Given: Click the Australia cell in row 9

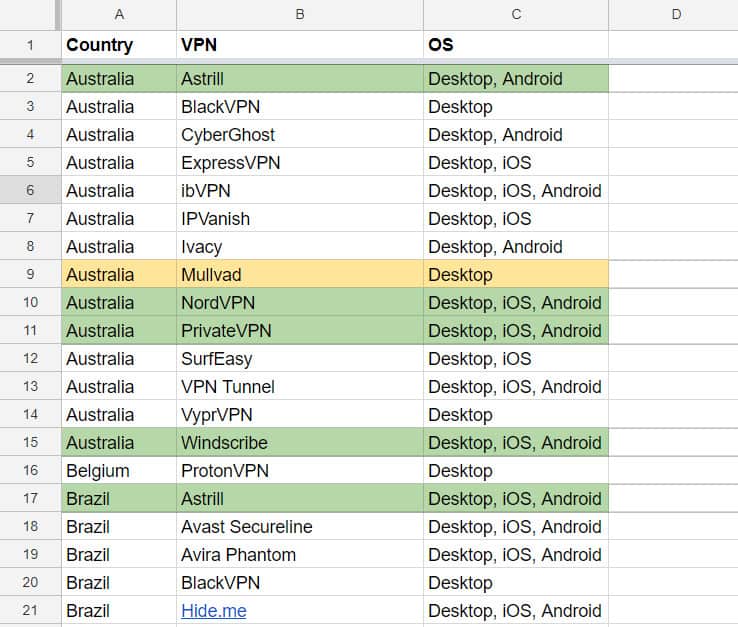Looking at the screenshot, I should pos(119,274).
